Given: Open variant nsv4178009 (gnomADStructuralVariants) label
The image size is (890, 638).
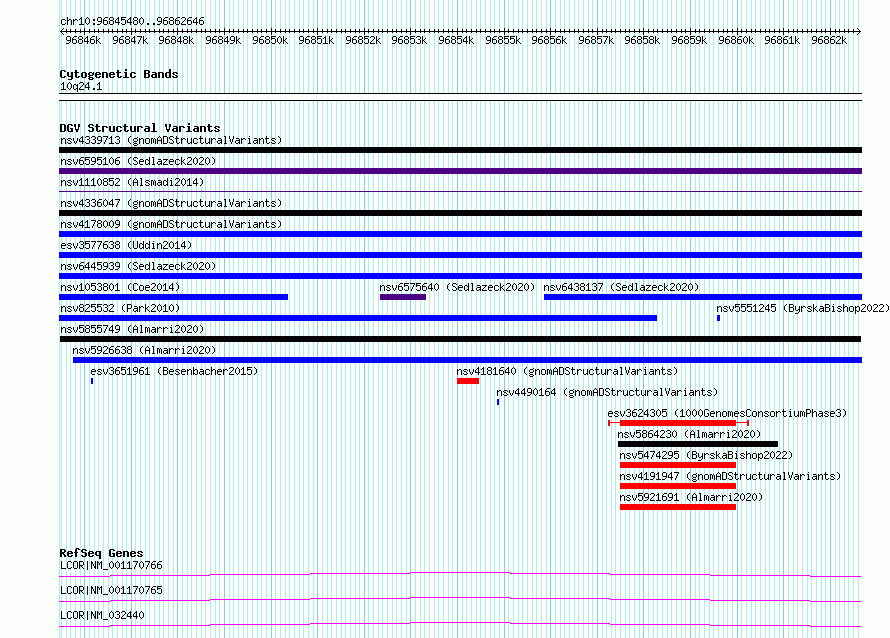Looking at the screenshot, I should pyautogui.click(x=171, y=224).
